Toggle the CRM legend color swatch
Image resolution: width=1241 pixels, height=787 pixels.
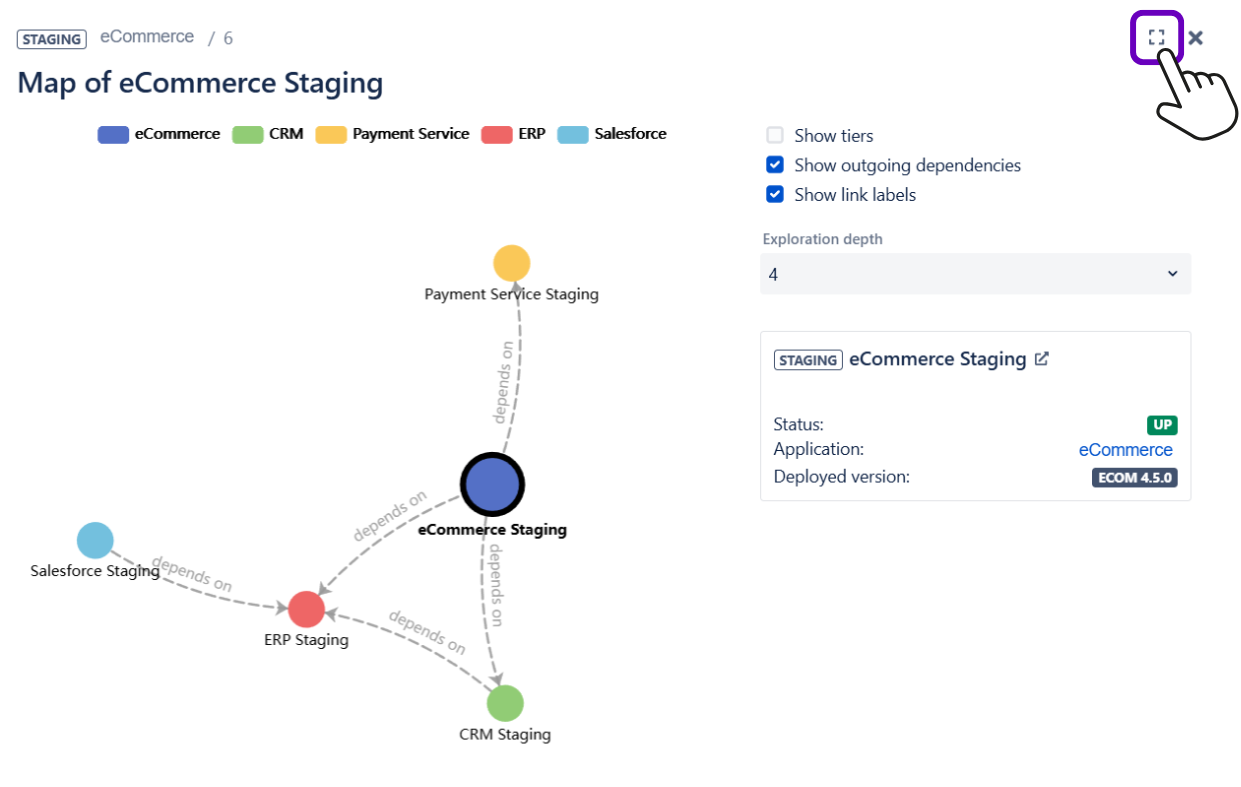[247, 134]
